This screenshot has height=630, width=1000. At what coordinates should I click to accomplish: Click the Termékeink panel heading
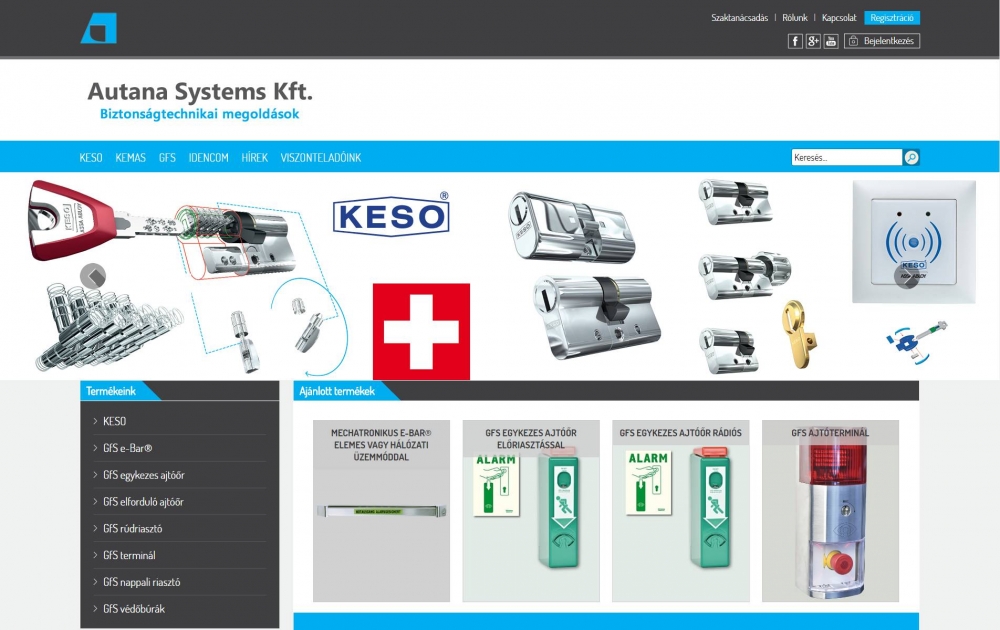pyautogui.click(x=111, y=391)
